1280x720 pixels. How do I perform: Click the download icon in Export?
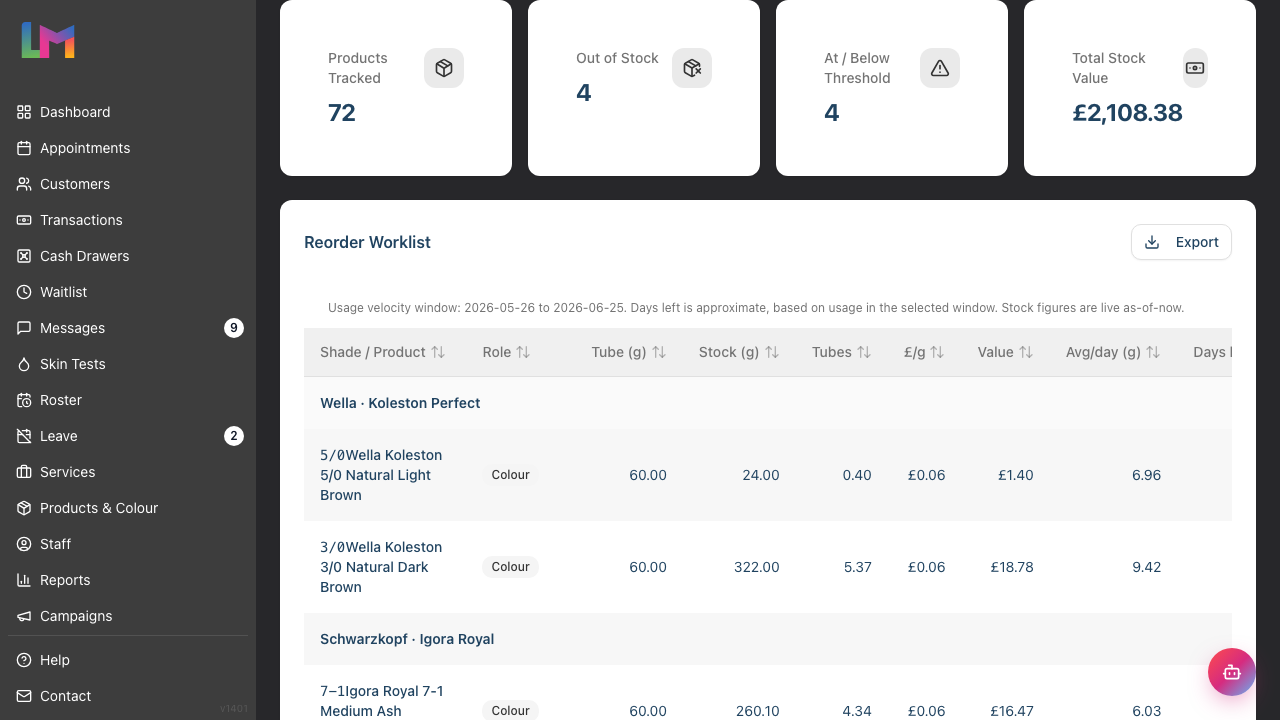1152,242
